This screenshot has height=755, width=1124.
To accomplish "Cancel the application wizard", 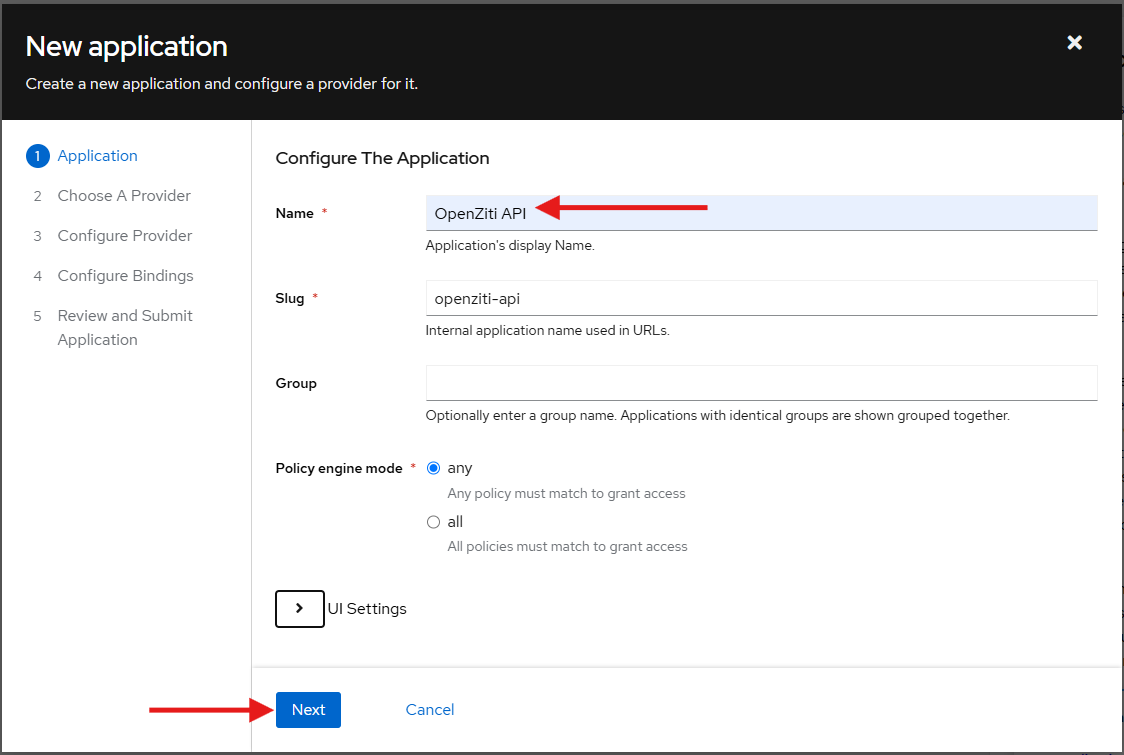I will pos(429,710).
